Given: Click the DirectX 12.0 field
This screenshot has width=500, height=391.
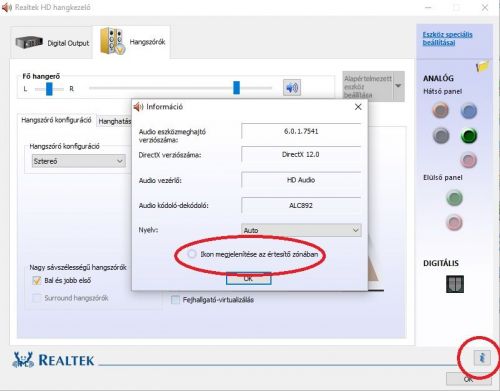Looking at the screenshot, I should coord(301,155).
